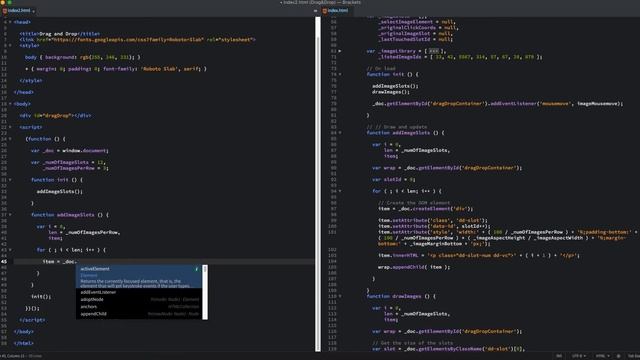The width and height of the screenshot is (640, 360).
Task: Select anchors from the code hints
Action: click(139, 307)
